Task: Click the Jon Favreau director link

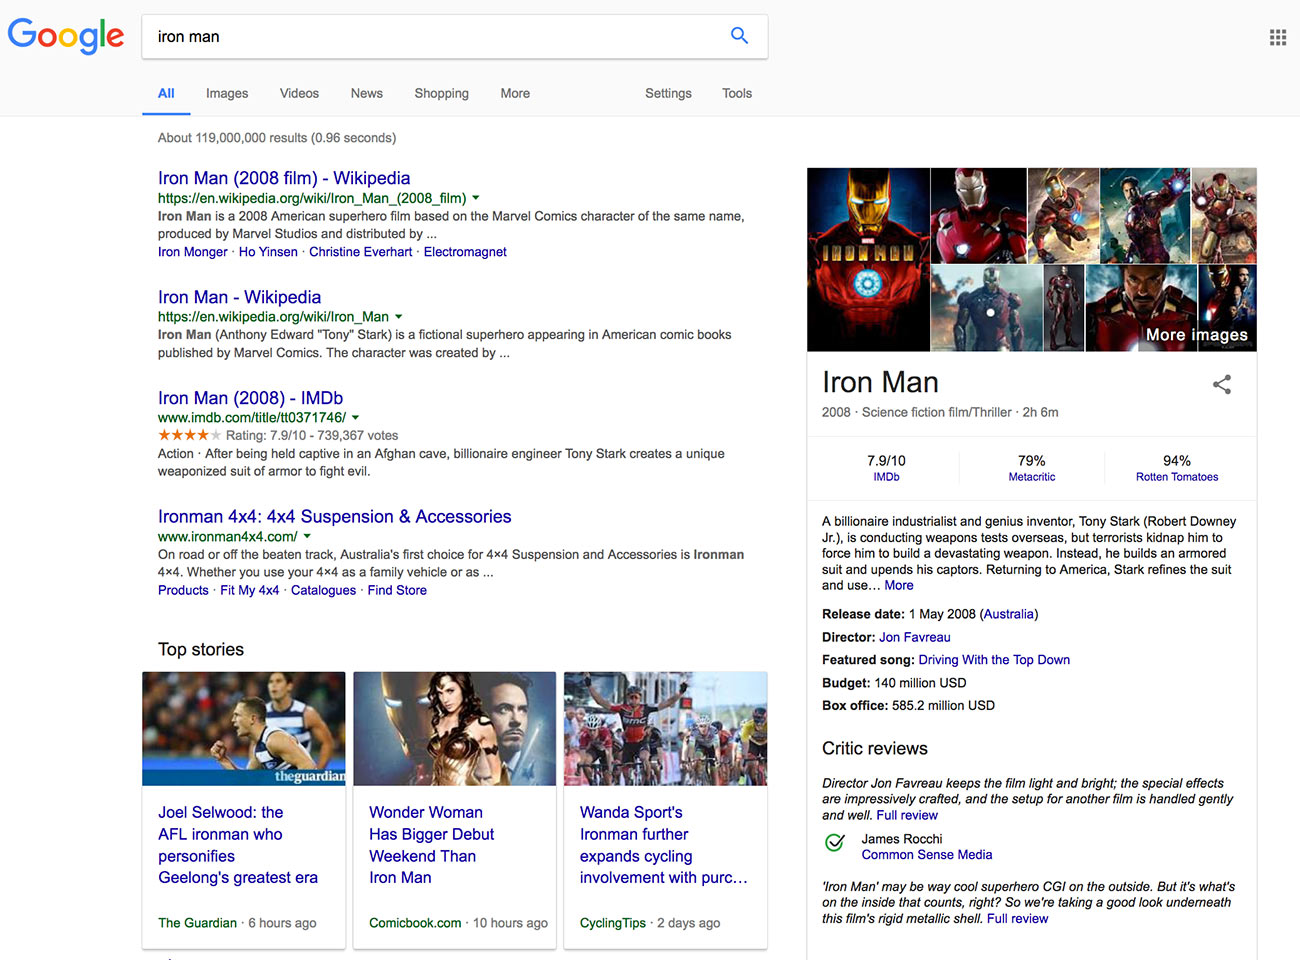Action: click(x=915, y=637)
